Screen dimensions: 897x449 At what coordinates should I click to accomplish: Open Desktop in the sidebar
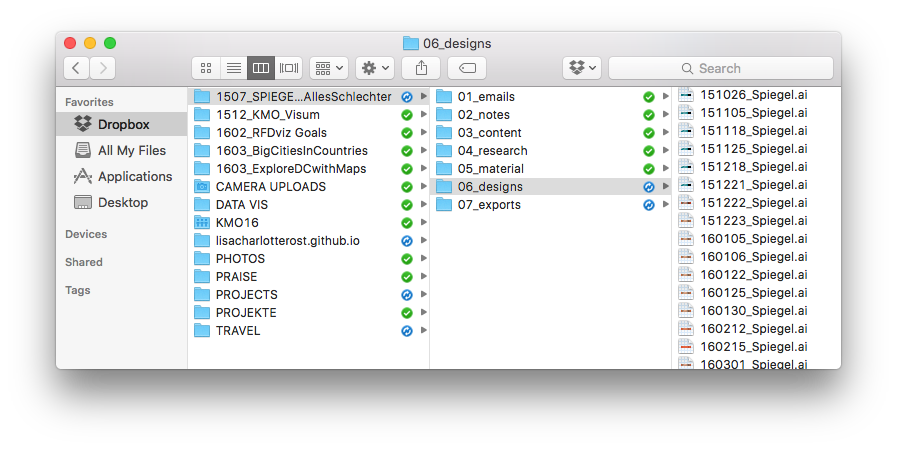(x=122, y=202)
